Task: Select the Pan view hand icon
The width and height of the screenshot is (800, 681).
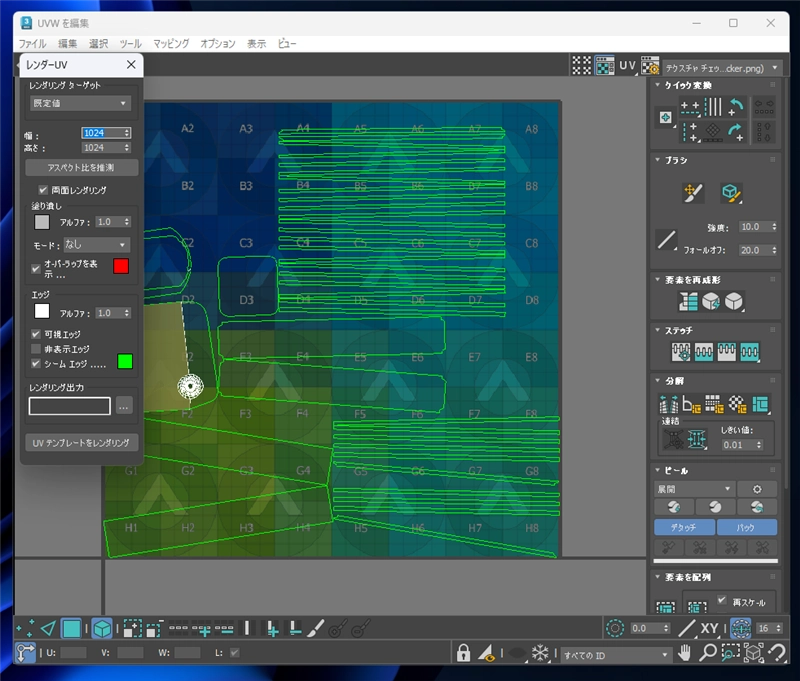Action: tap(685, 654)
